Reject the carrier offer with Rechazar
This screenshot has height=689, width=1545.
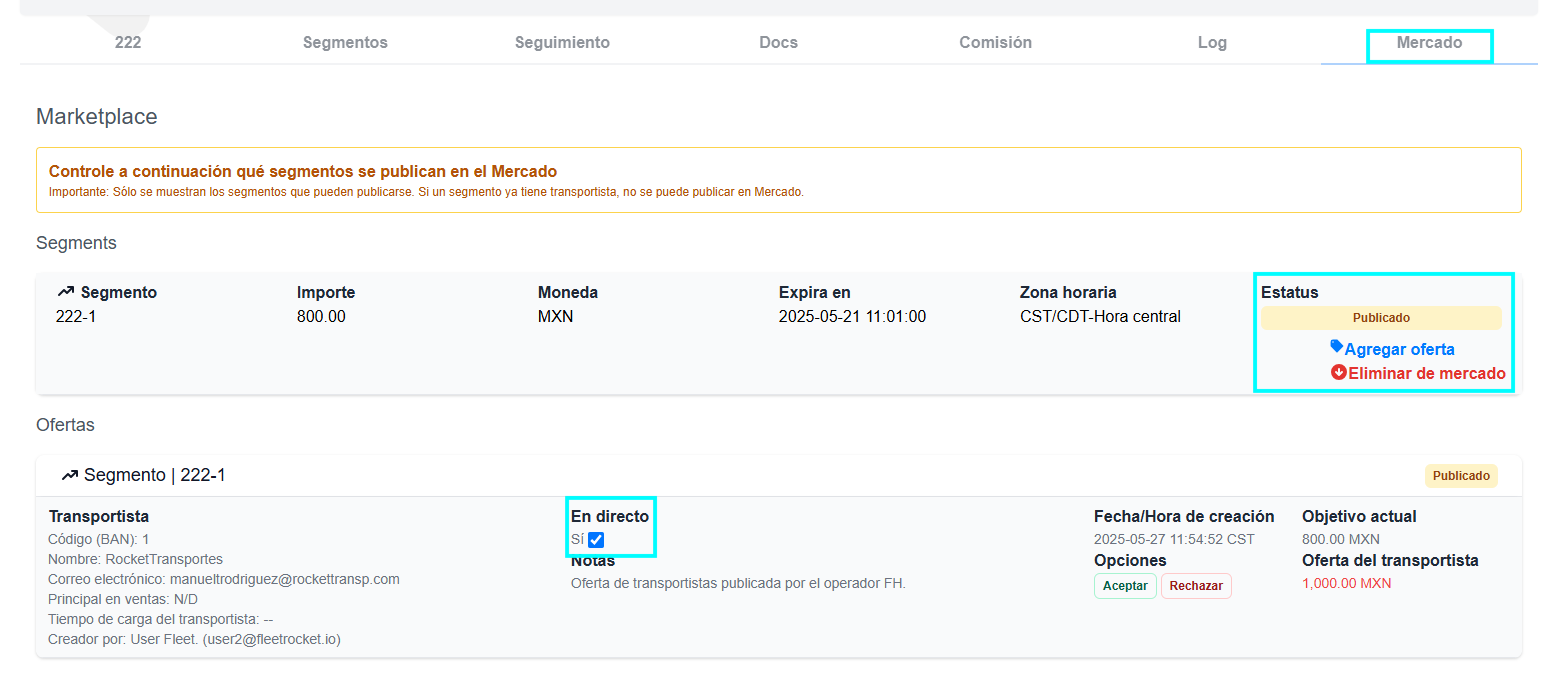click(x=1196, y=586)
